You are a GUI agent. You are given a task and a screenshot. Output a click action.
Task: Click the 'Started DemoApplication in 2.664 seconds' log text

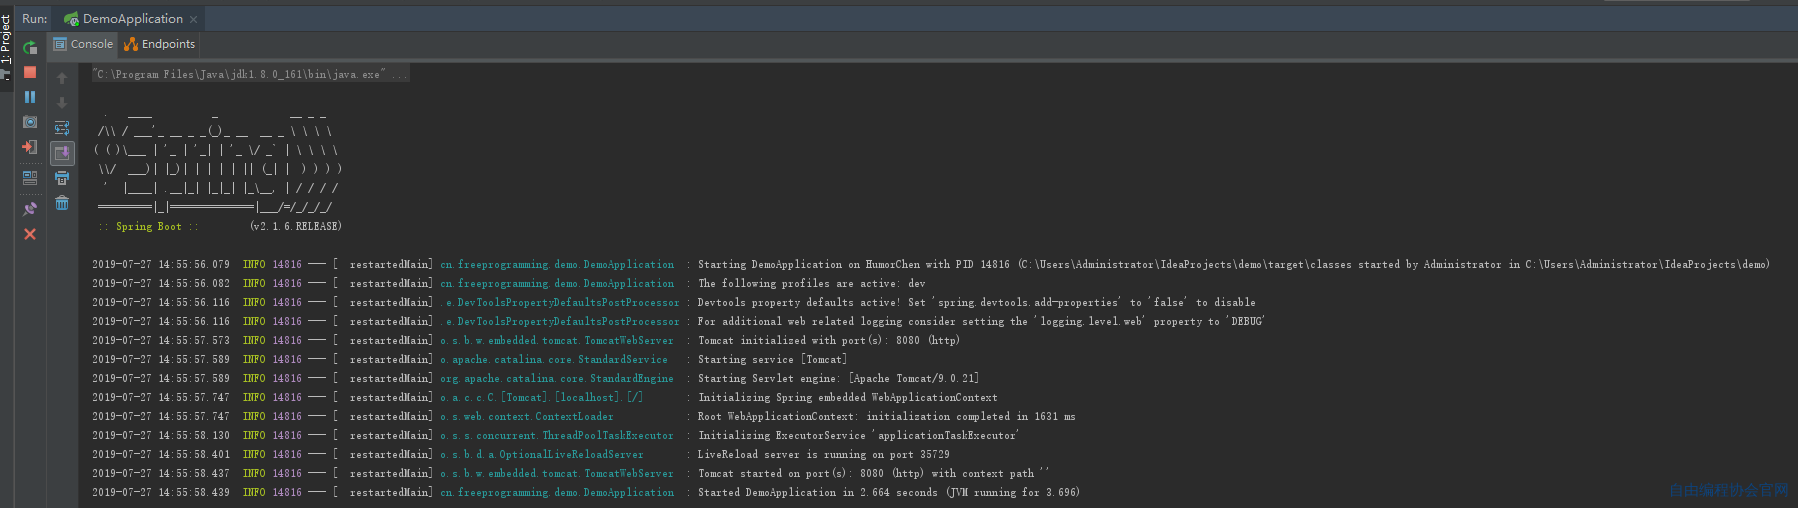[888, 493]
